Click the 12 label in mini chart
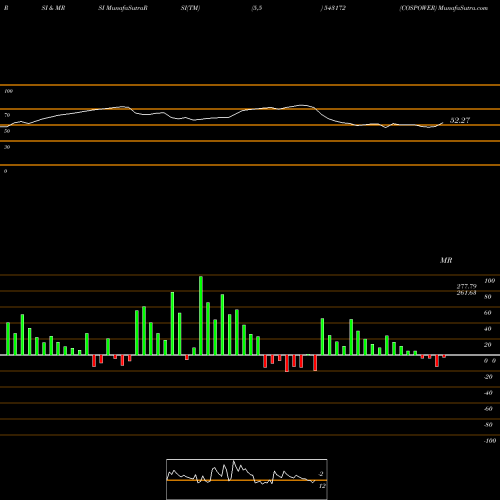 (322, 486)
